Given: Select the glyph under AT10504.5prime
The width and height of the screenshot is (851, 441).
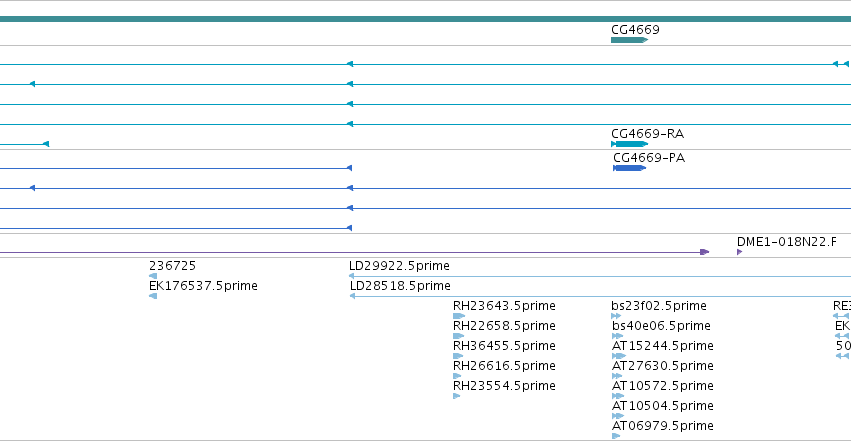Looking at the screenshot, I should tap(618, 416).
